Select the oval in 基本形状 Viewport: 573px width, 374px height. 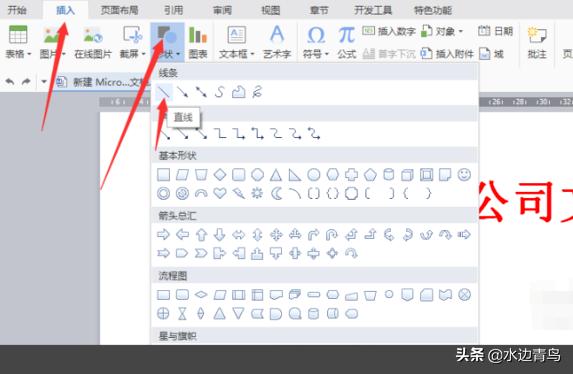click(x=314, y=175)
